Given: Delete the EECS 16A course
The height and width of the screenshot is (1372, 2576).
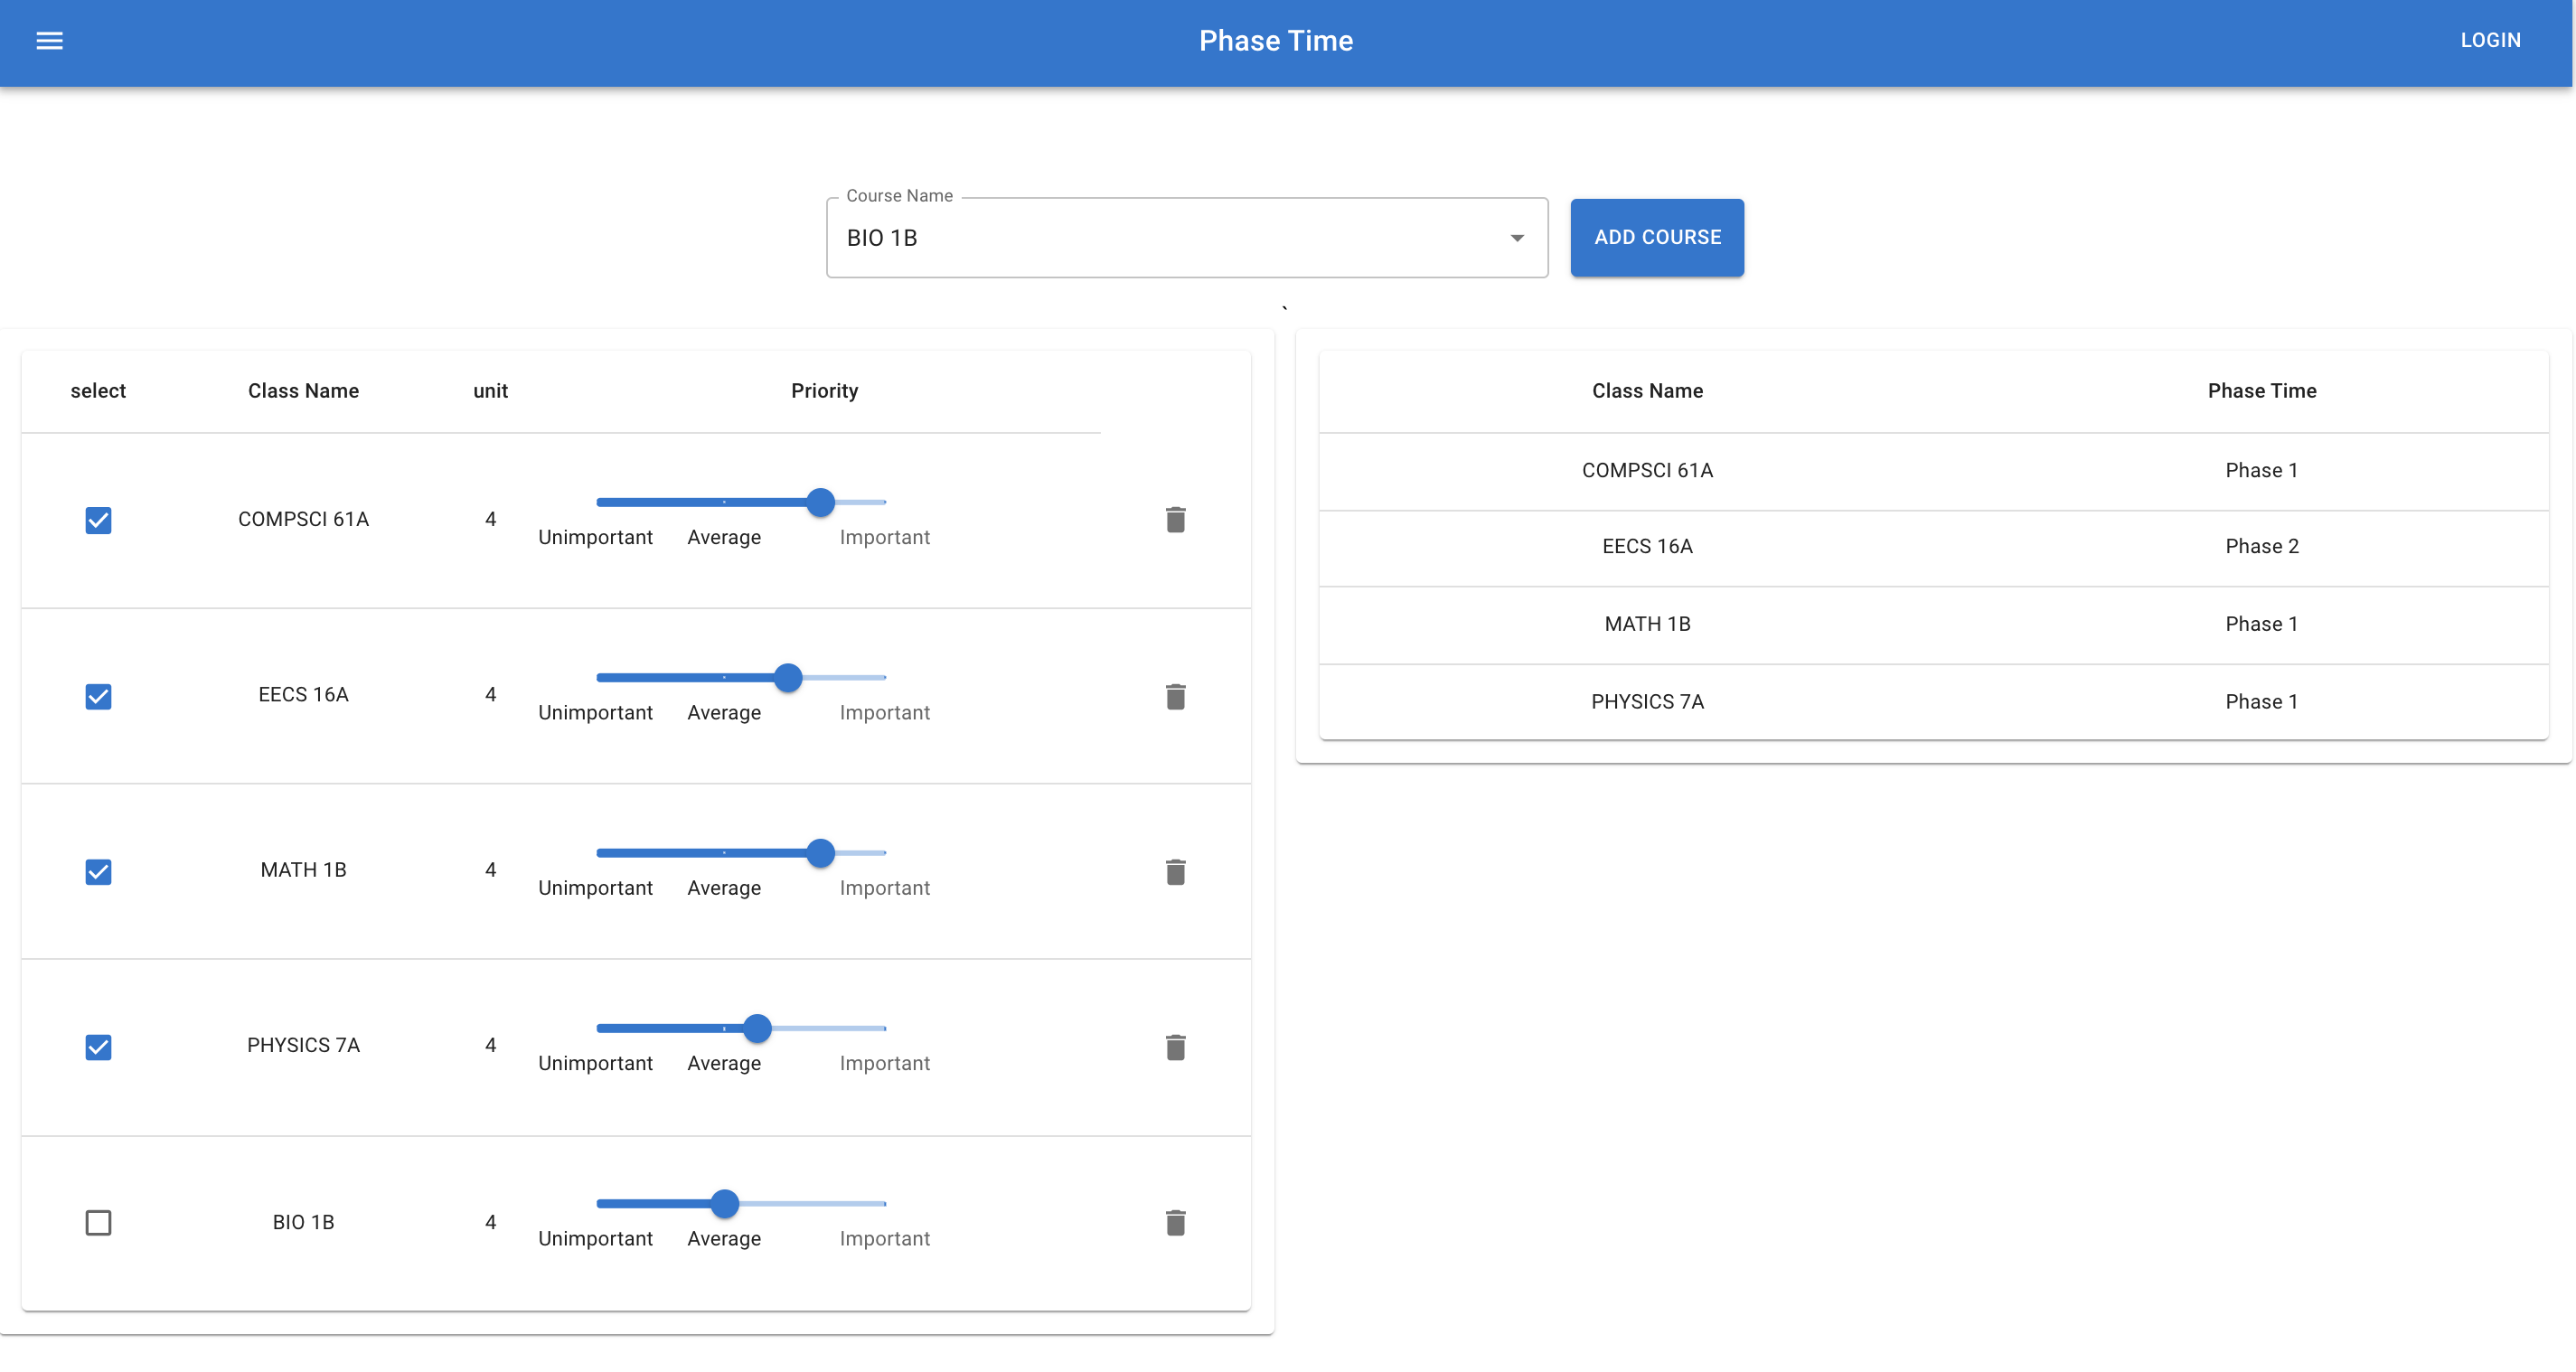Looking at the screenshot, I should click(x=1175, y=695).
